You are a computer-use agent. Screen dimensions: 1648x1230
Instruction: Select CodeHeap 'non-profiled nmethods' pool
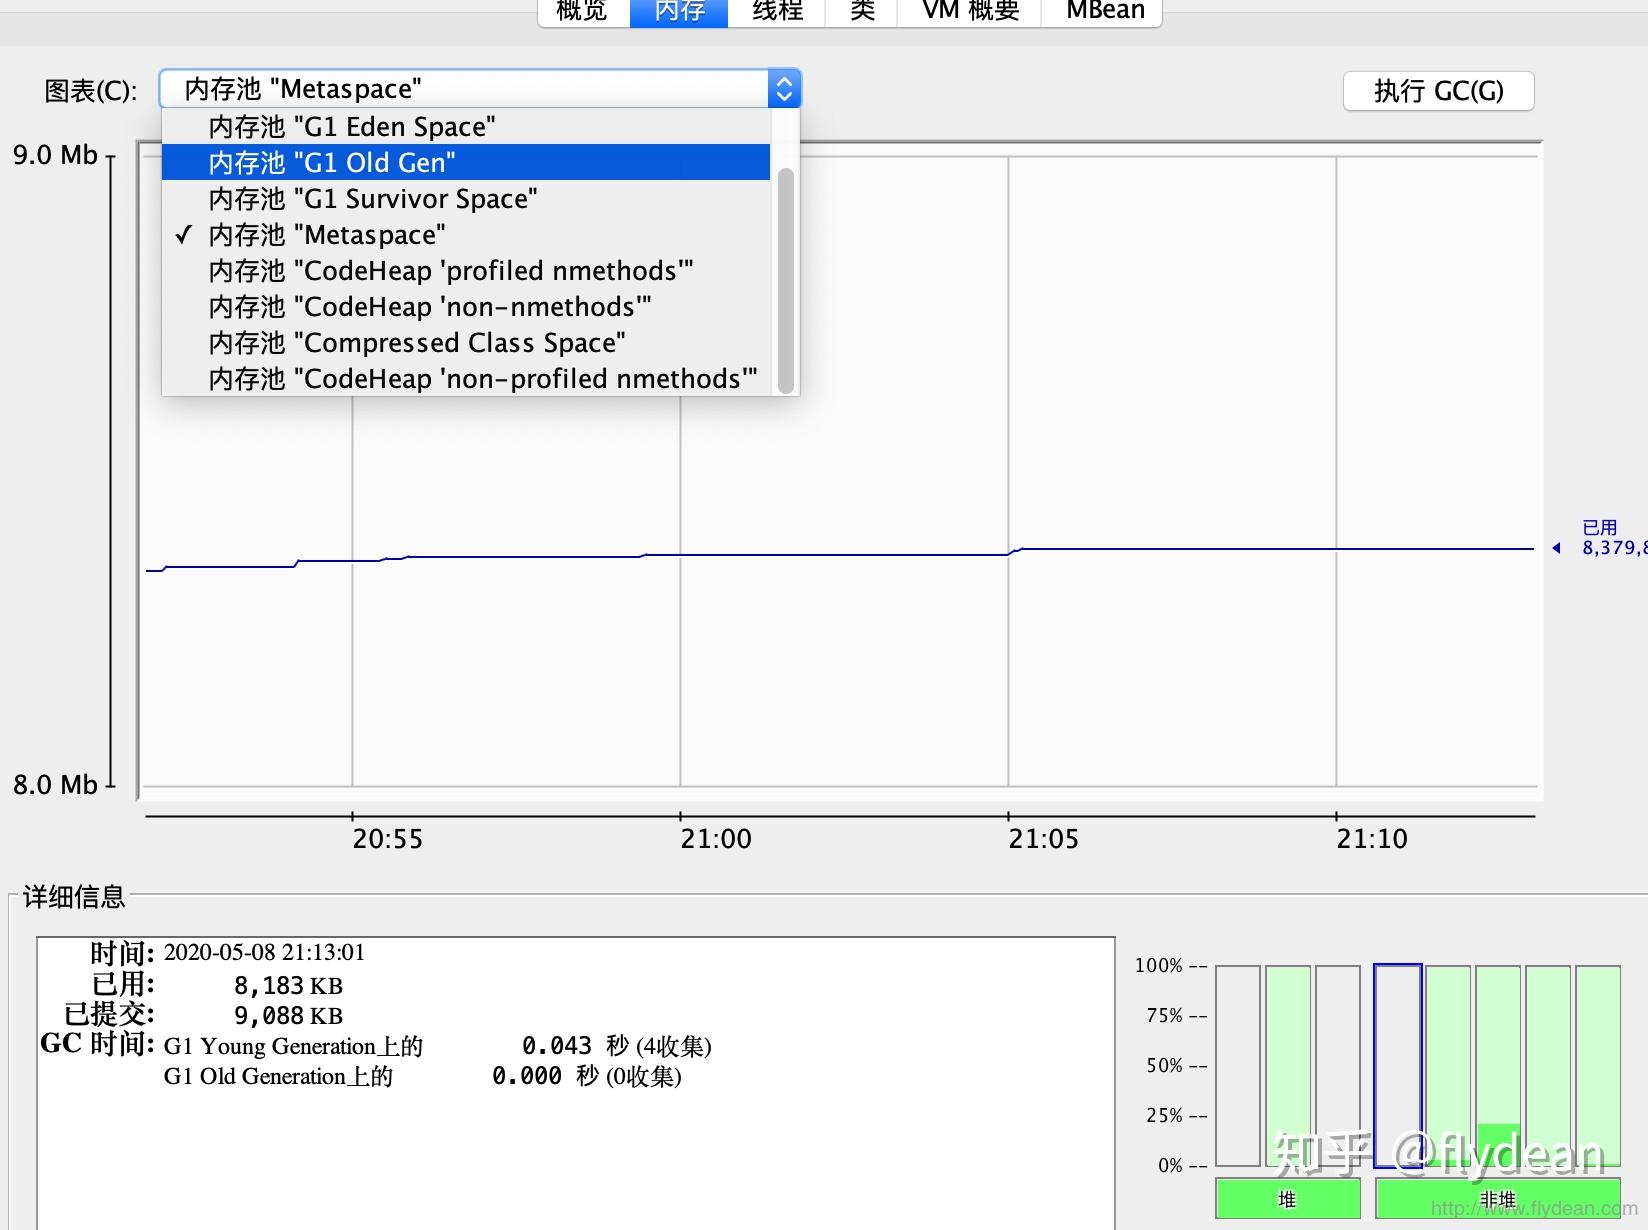click(x=466, y=379)
